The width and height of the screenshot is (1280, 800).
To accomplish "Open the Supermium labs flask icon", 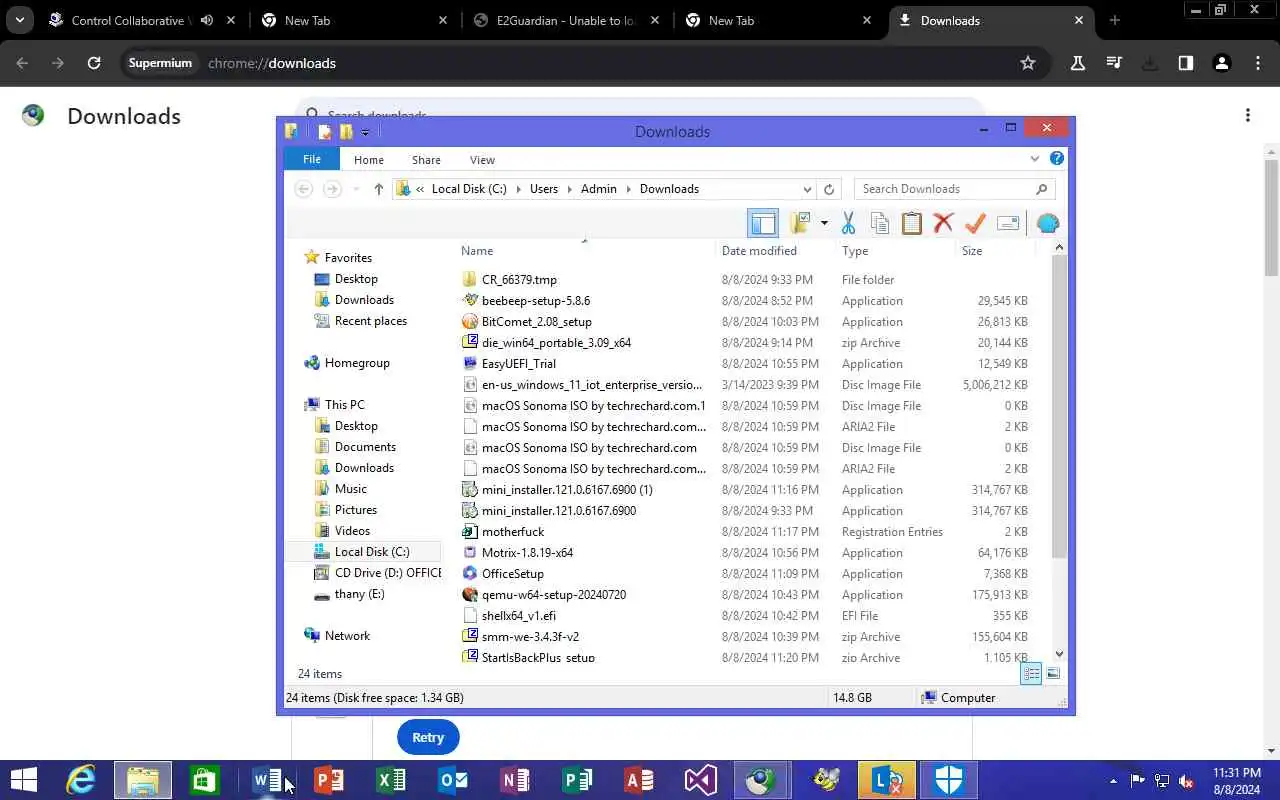I will 1078,63.
